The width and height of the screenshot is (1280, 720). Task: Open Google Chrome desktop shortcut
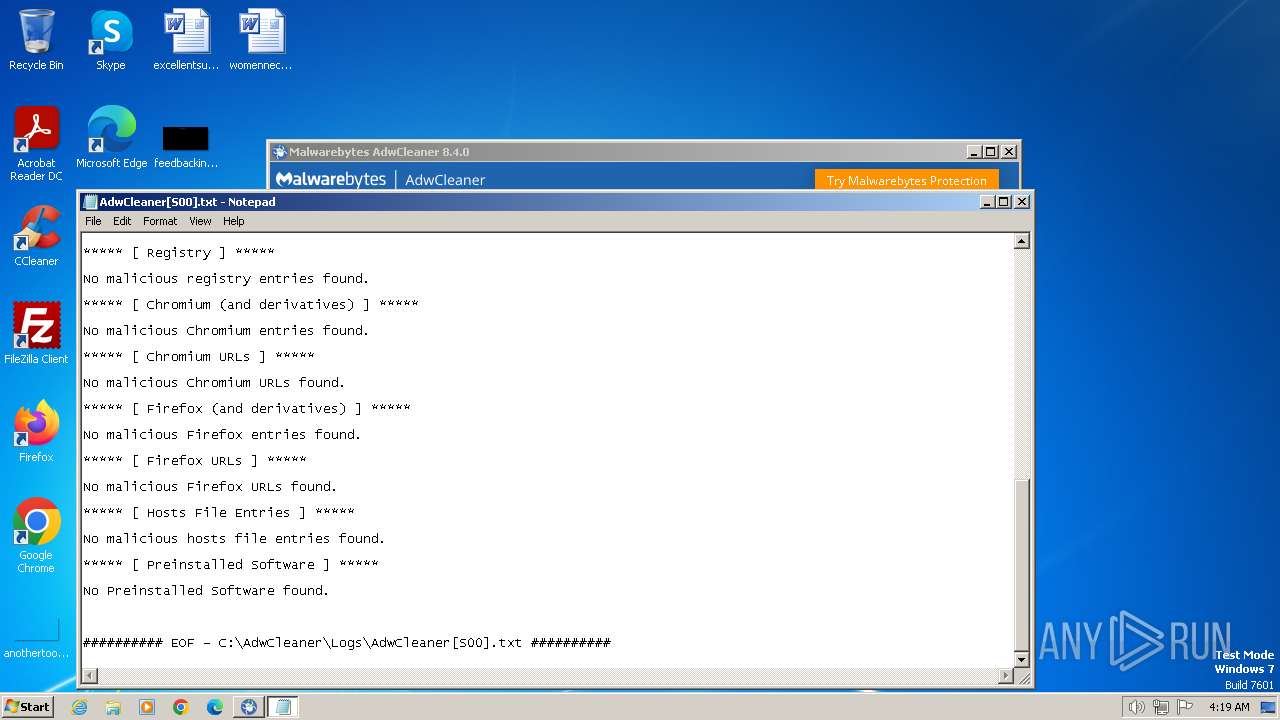click(x=36, y=536)
